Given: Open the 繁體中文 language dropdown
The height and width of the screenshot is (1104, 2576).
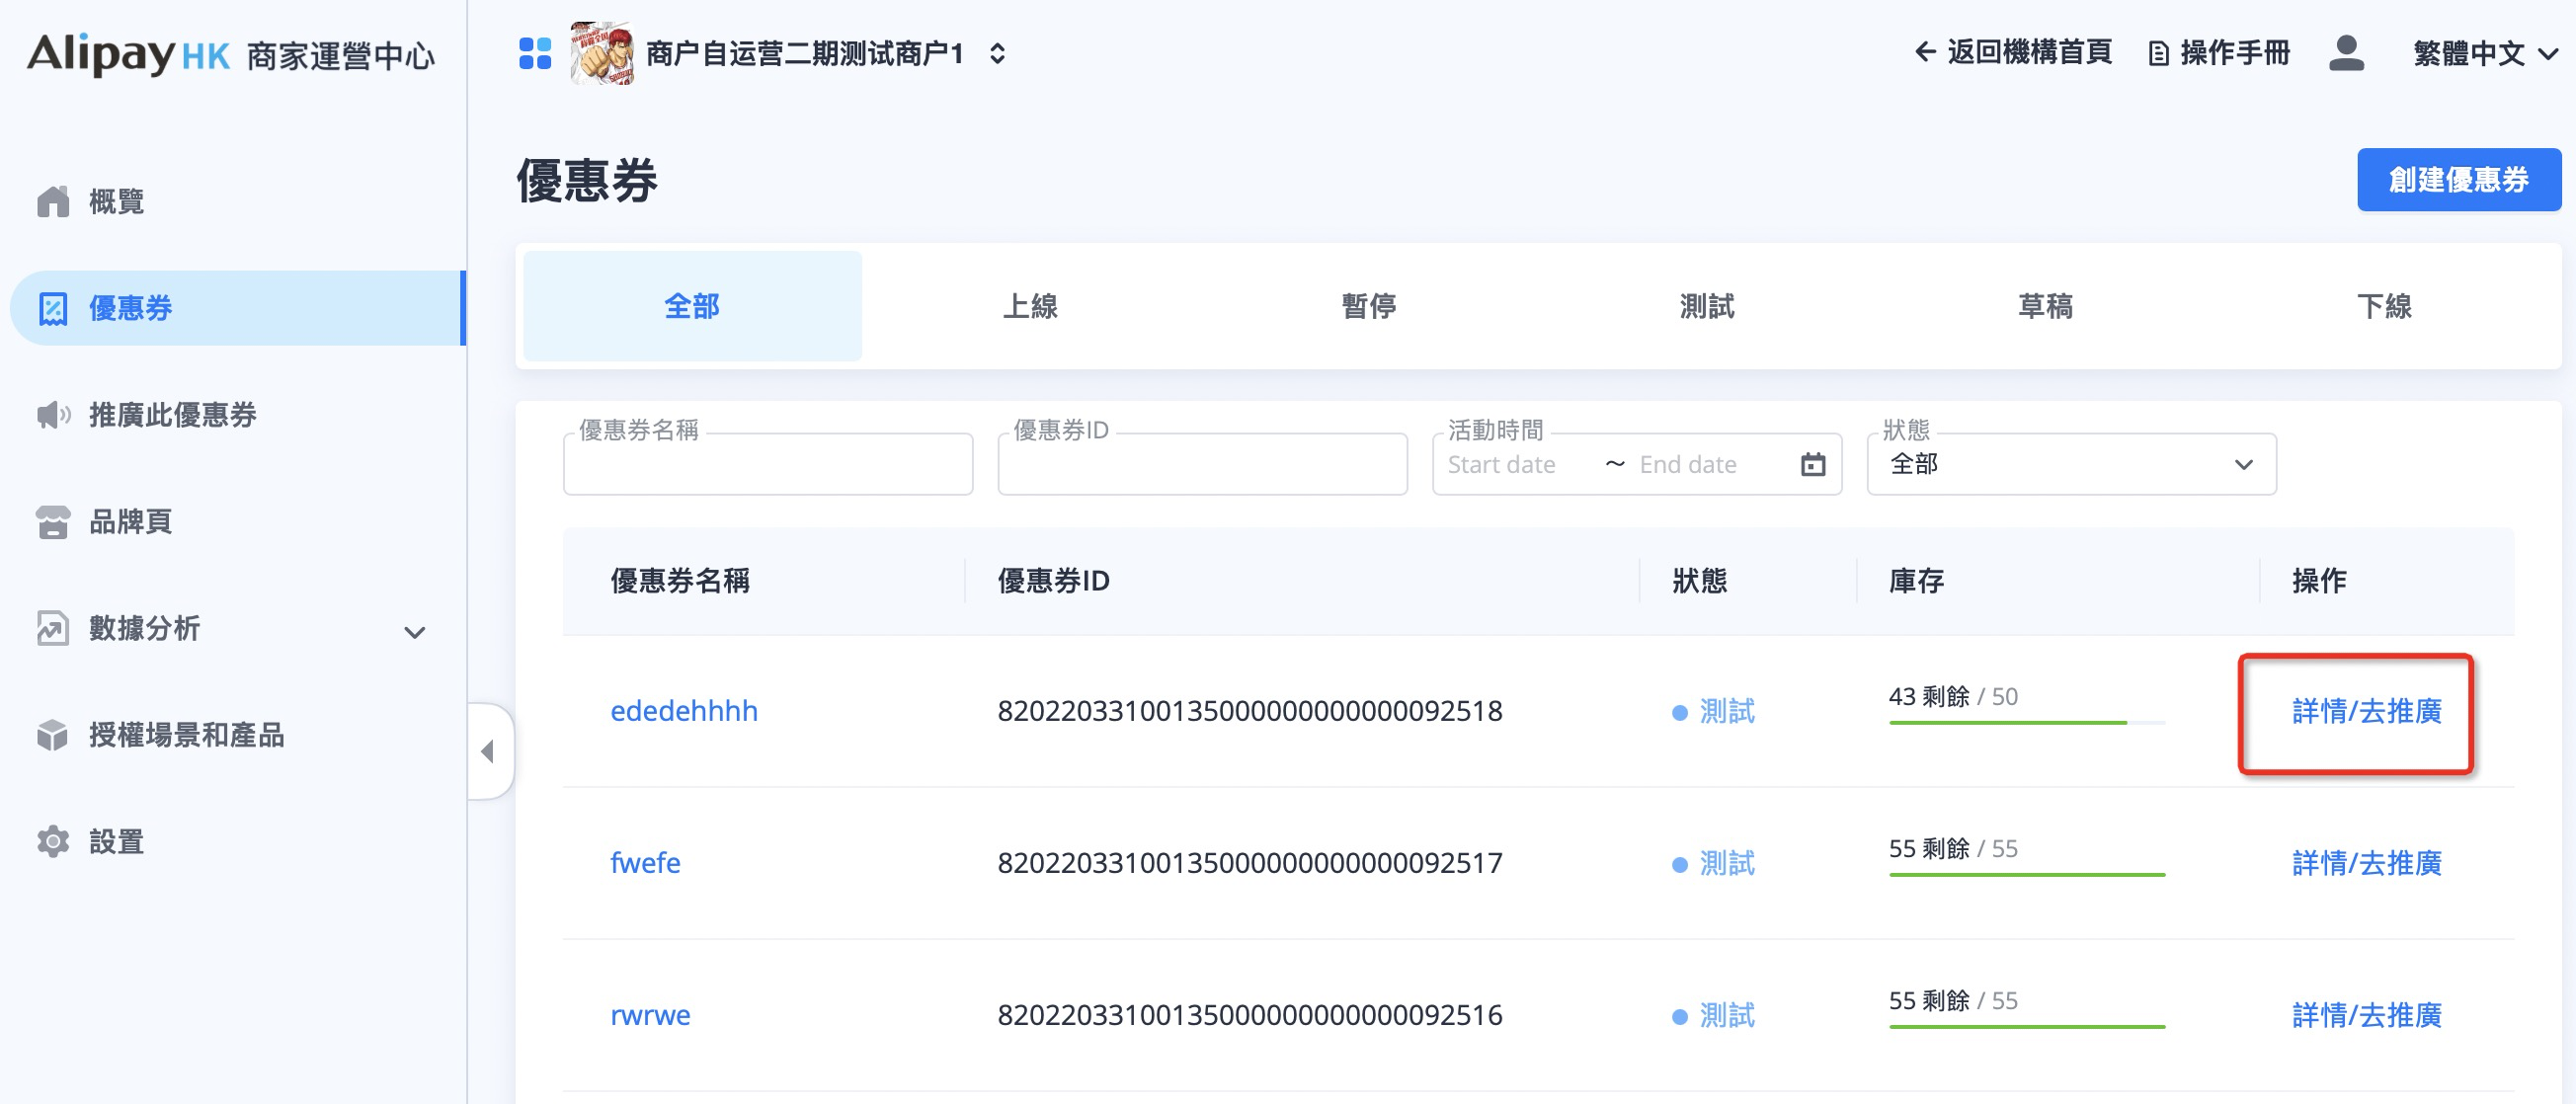Looking at the screenshot, I should [2484, 53].
